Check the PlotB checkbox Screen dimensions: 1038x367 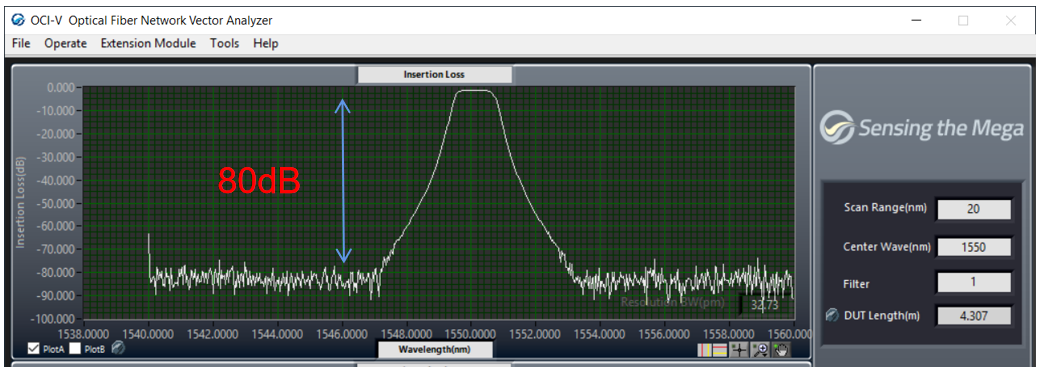coord(75,348)
